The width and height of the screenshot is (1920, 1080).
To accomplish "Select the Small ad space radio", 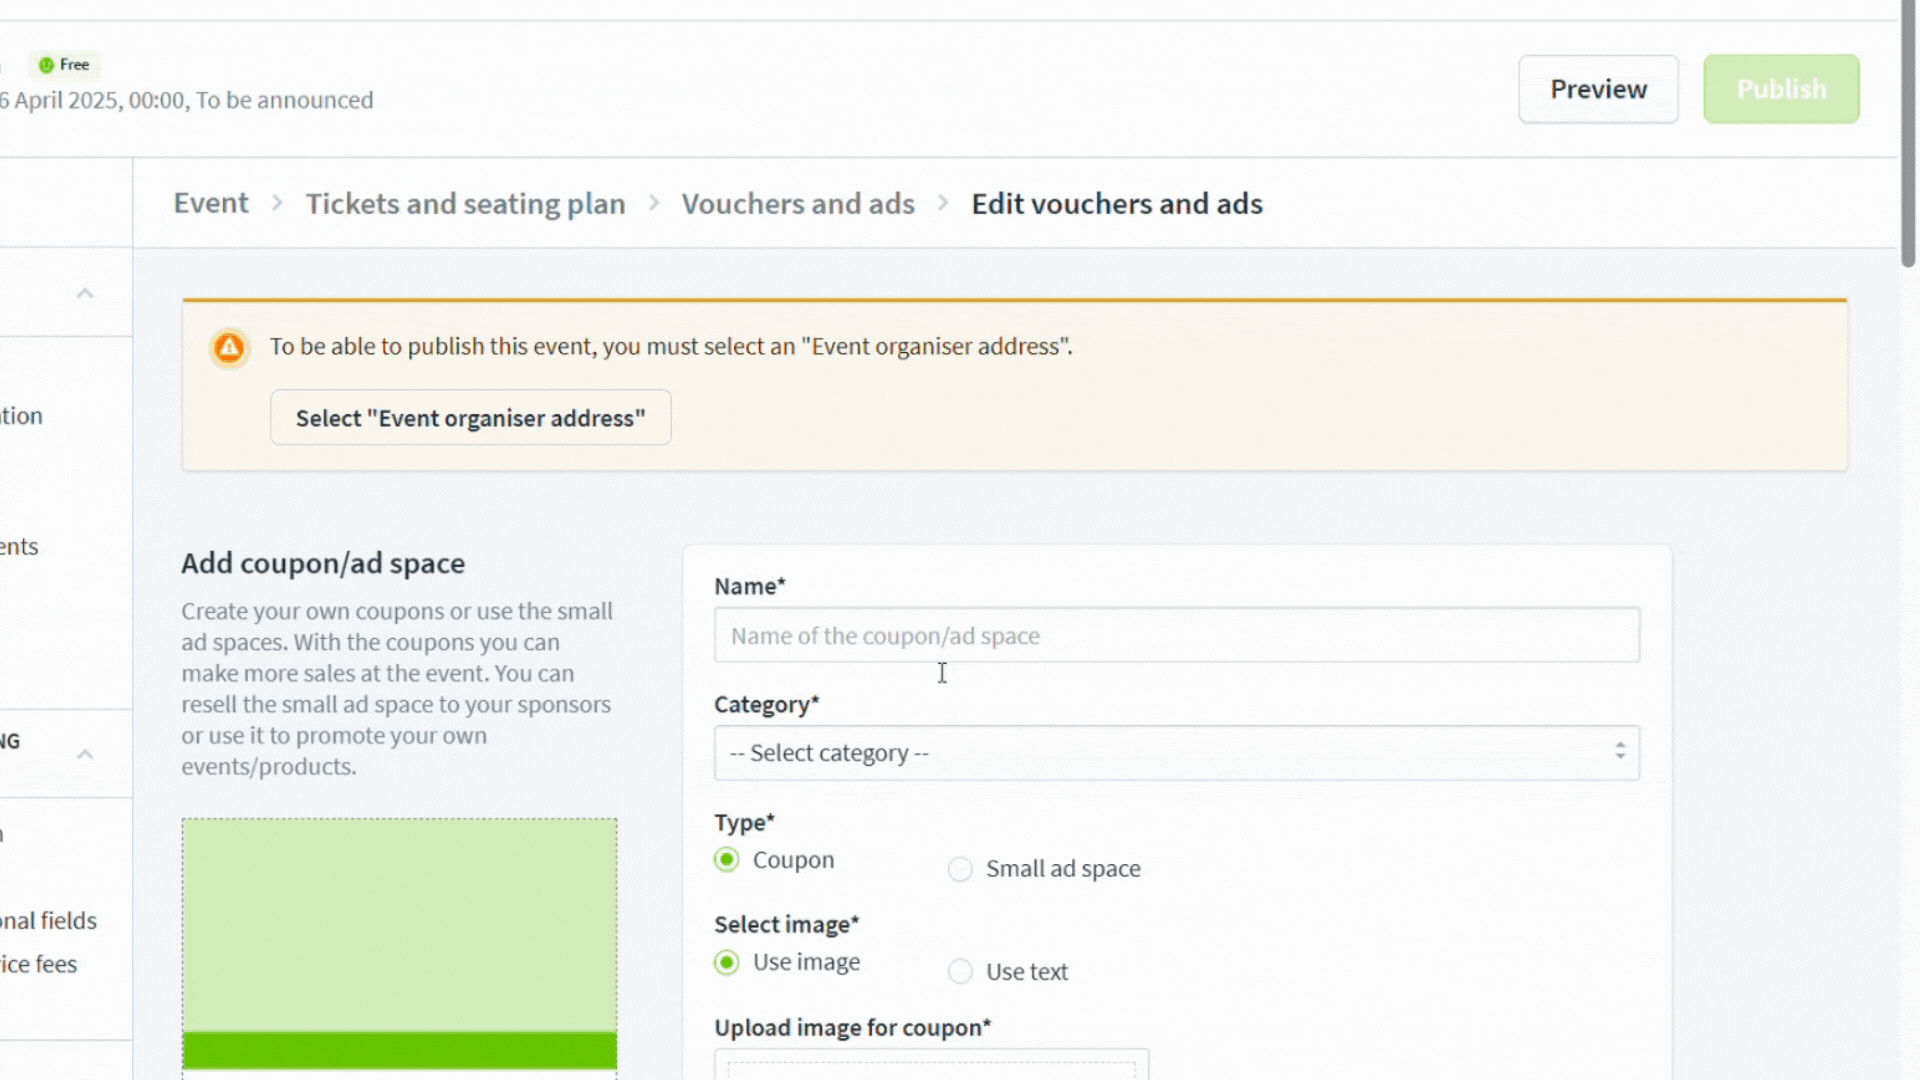I will [960, 869].
